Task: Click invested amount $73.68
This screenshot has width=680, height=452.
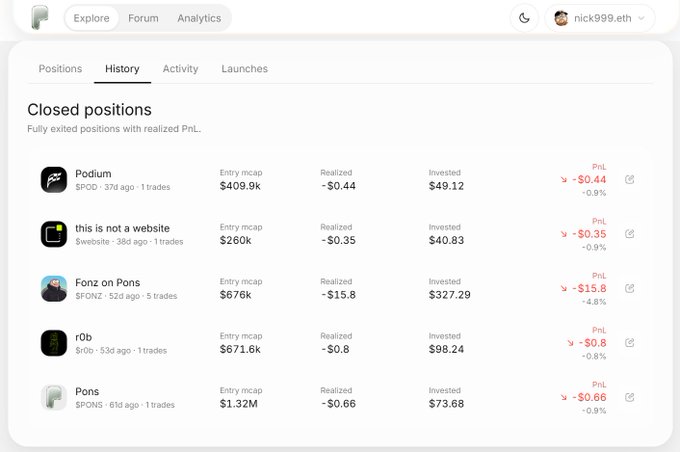Action: coord(446,404)
